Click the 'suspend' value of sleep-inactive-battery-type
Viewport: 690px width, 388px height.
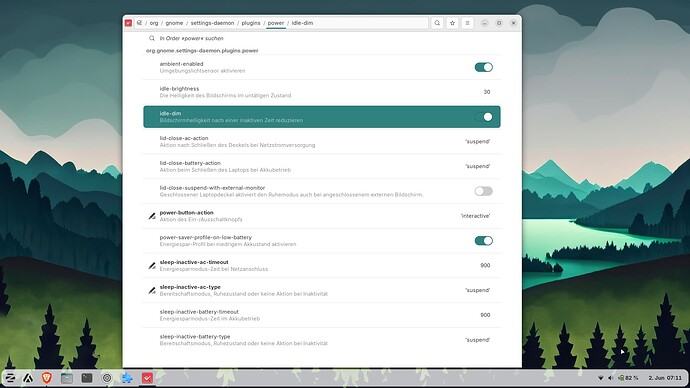[x=477, y=340]
